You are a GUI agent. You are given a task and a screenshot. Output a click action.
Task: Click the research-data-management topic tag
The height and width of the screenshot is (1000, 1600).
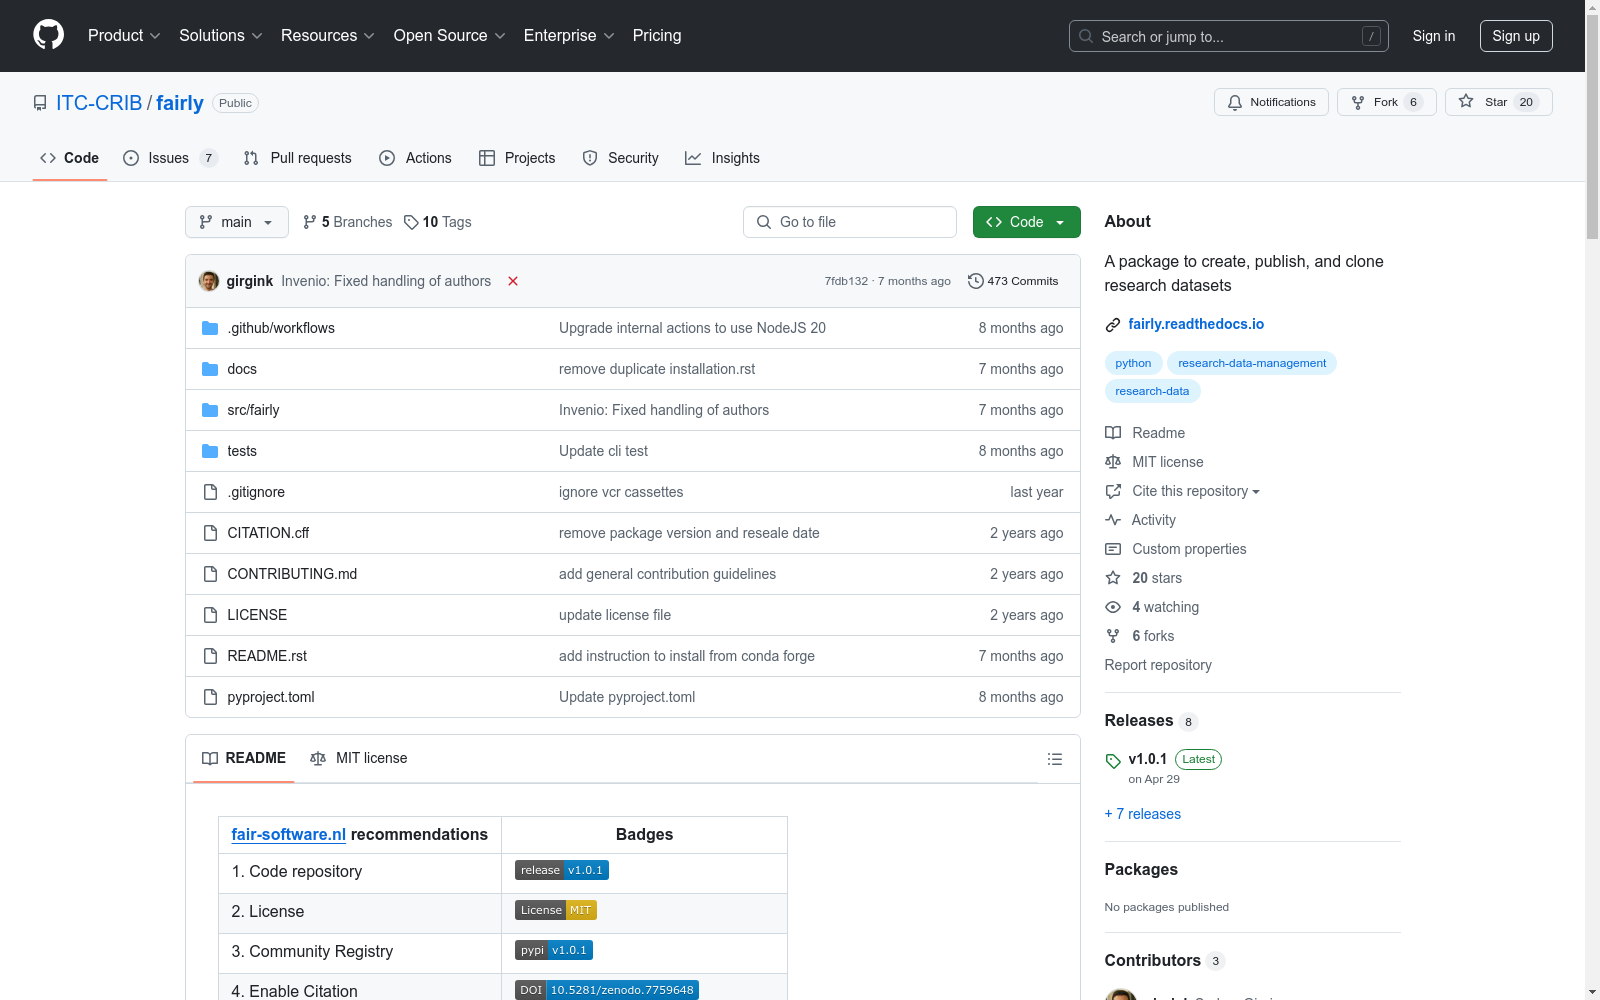pyautogui.click(x=1252, y=363)
